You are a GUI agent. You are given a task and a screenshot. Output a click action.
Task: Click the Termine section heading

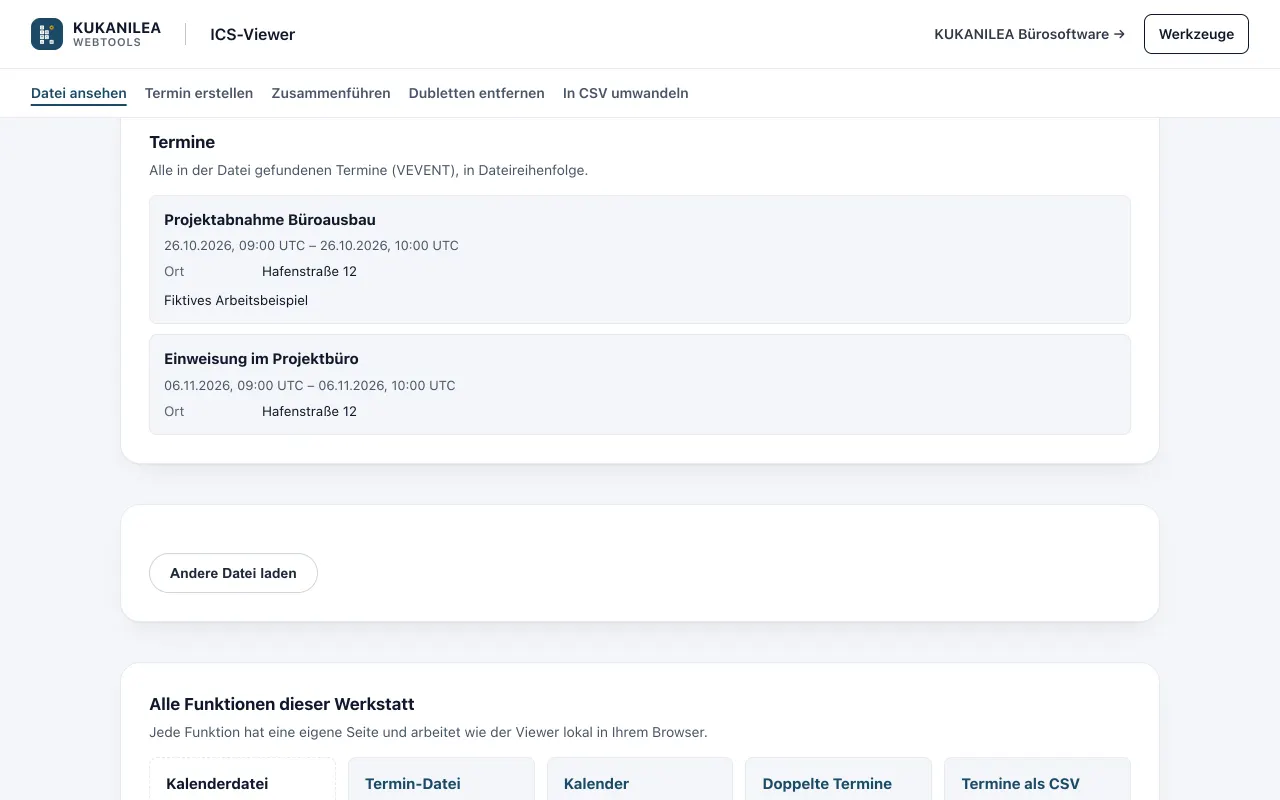[182, 142]
